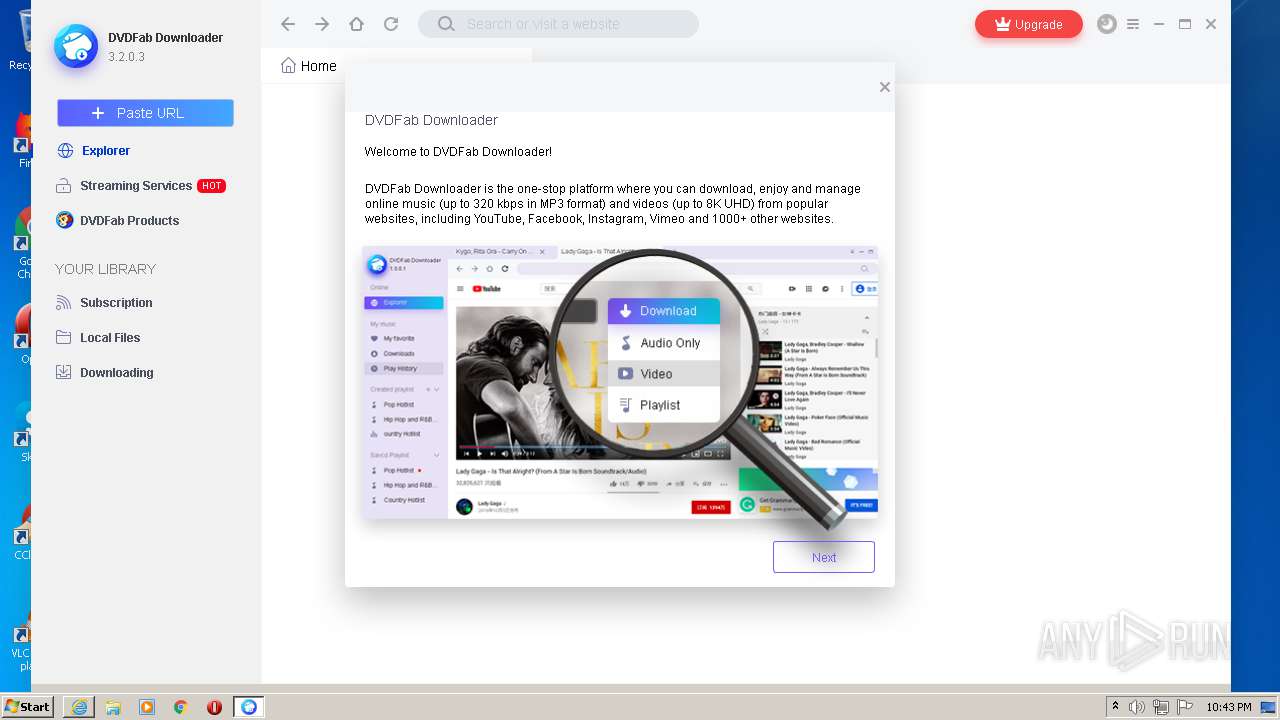The height and width of the screenshot is (720, 1280).
Task: Click the network tray icon
Action: (x=1161, y=707)
